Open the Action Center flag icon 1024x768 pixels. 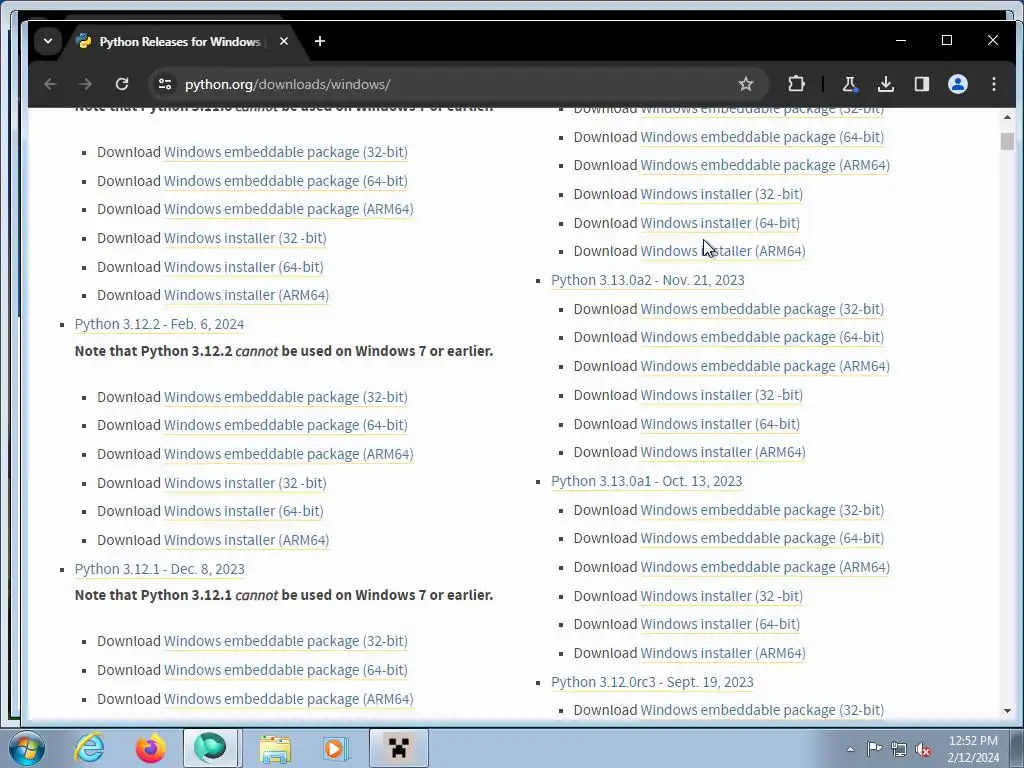(874, 749)
